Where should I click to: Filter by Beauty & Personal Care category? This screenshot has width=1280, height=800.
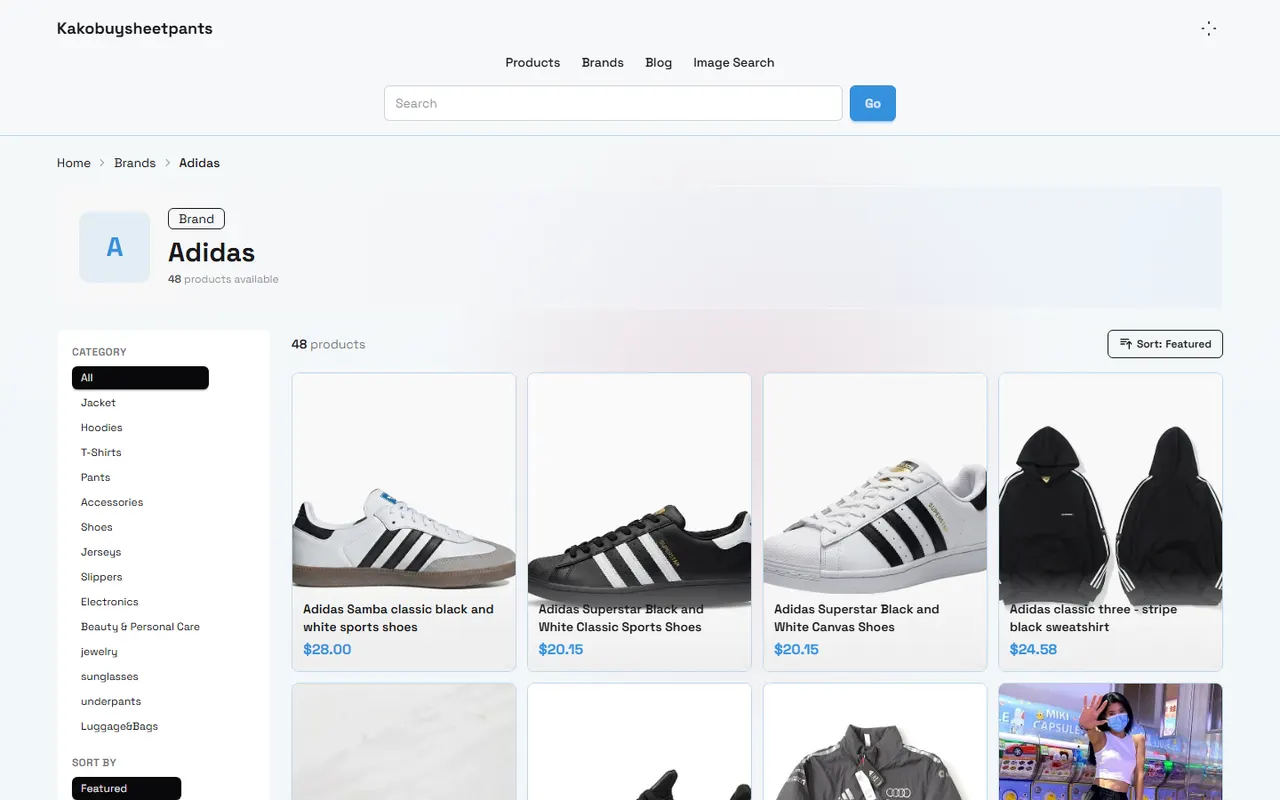click(x=141, y=628)
